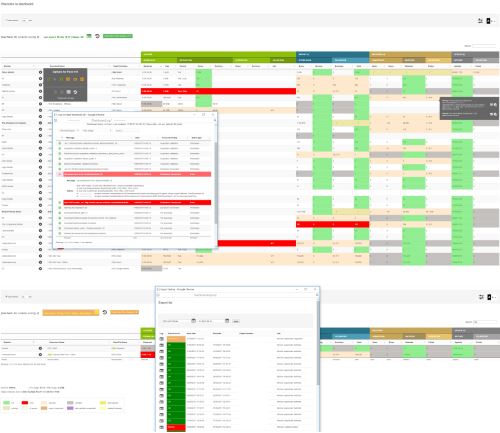Click the small button after the date fields in report window
Image resolution: width=500 pixels, height=433 pixels.
(236, 321)
